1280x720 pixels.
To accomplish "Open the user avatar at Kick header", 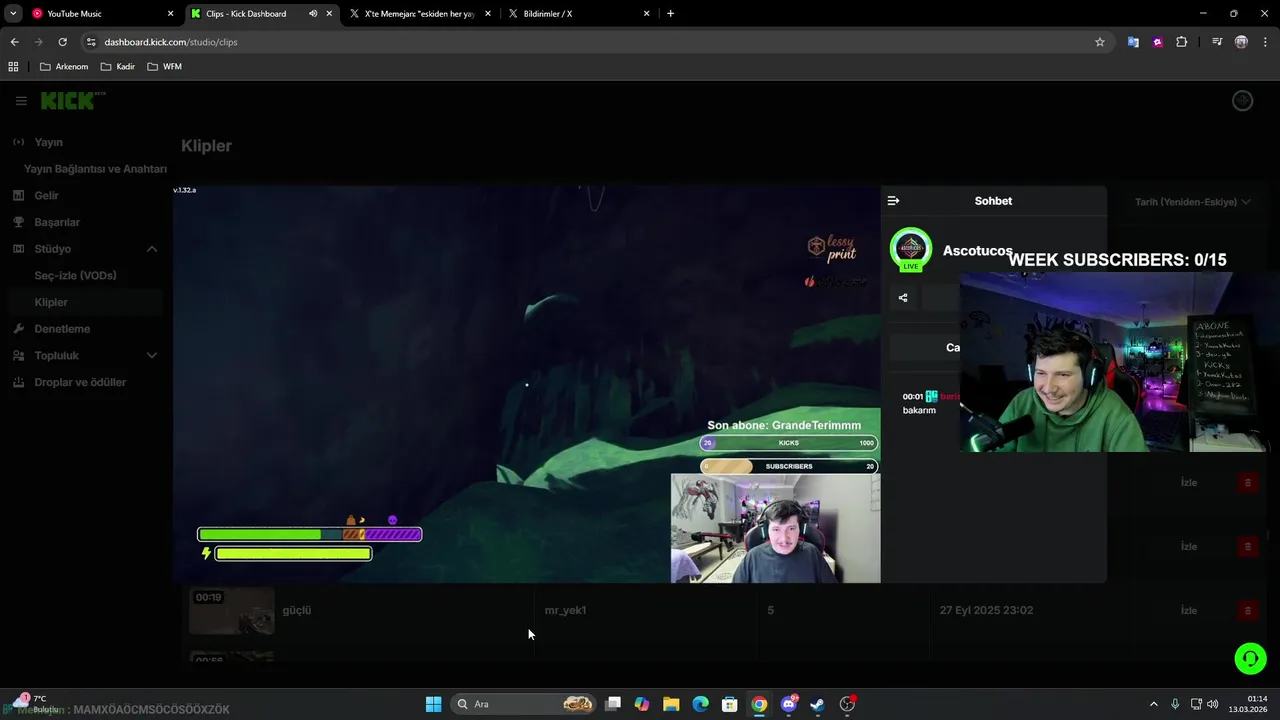I will [1242, 101].
